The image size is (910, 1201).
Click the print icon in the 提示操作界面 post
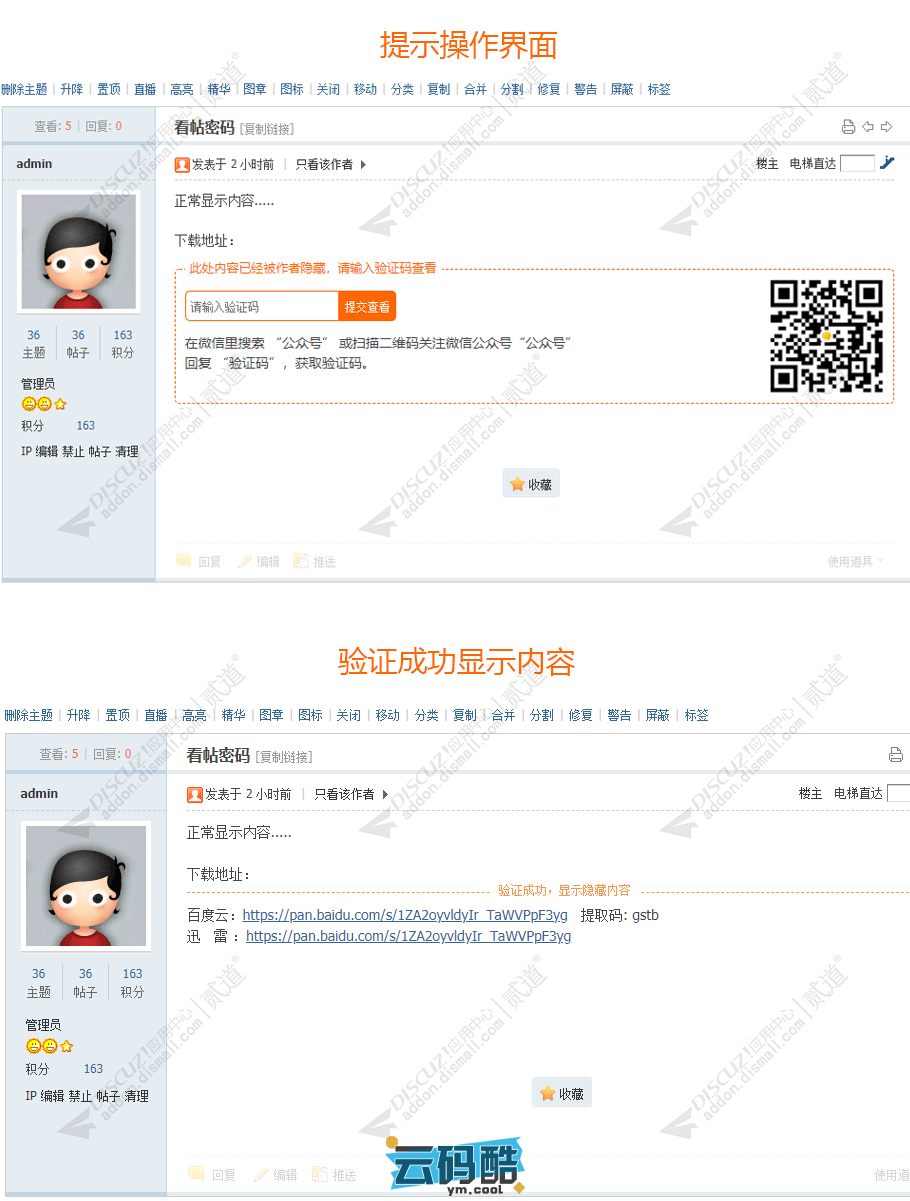tap(848, 127)
